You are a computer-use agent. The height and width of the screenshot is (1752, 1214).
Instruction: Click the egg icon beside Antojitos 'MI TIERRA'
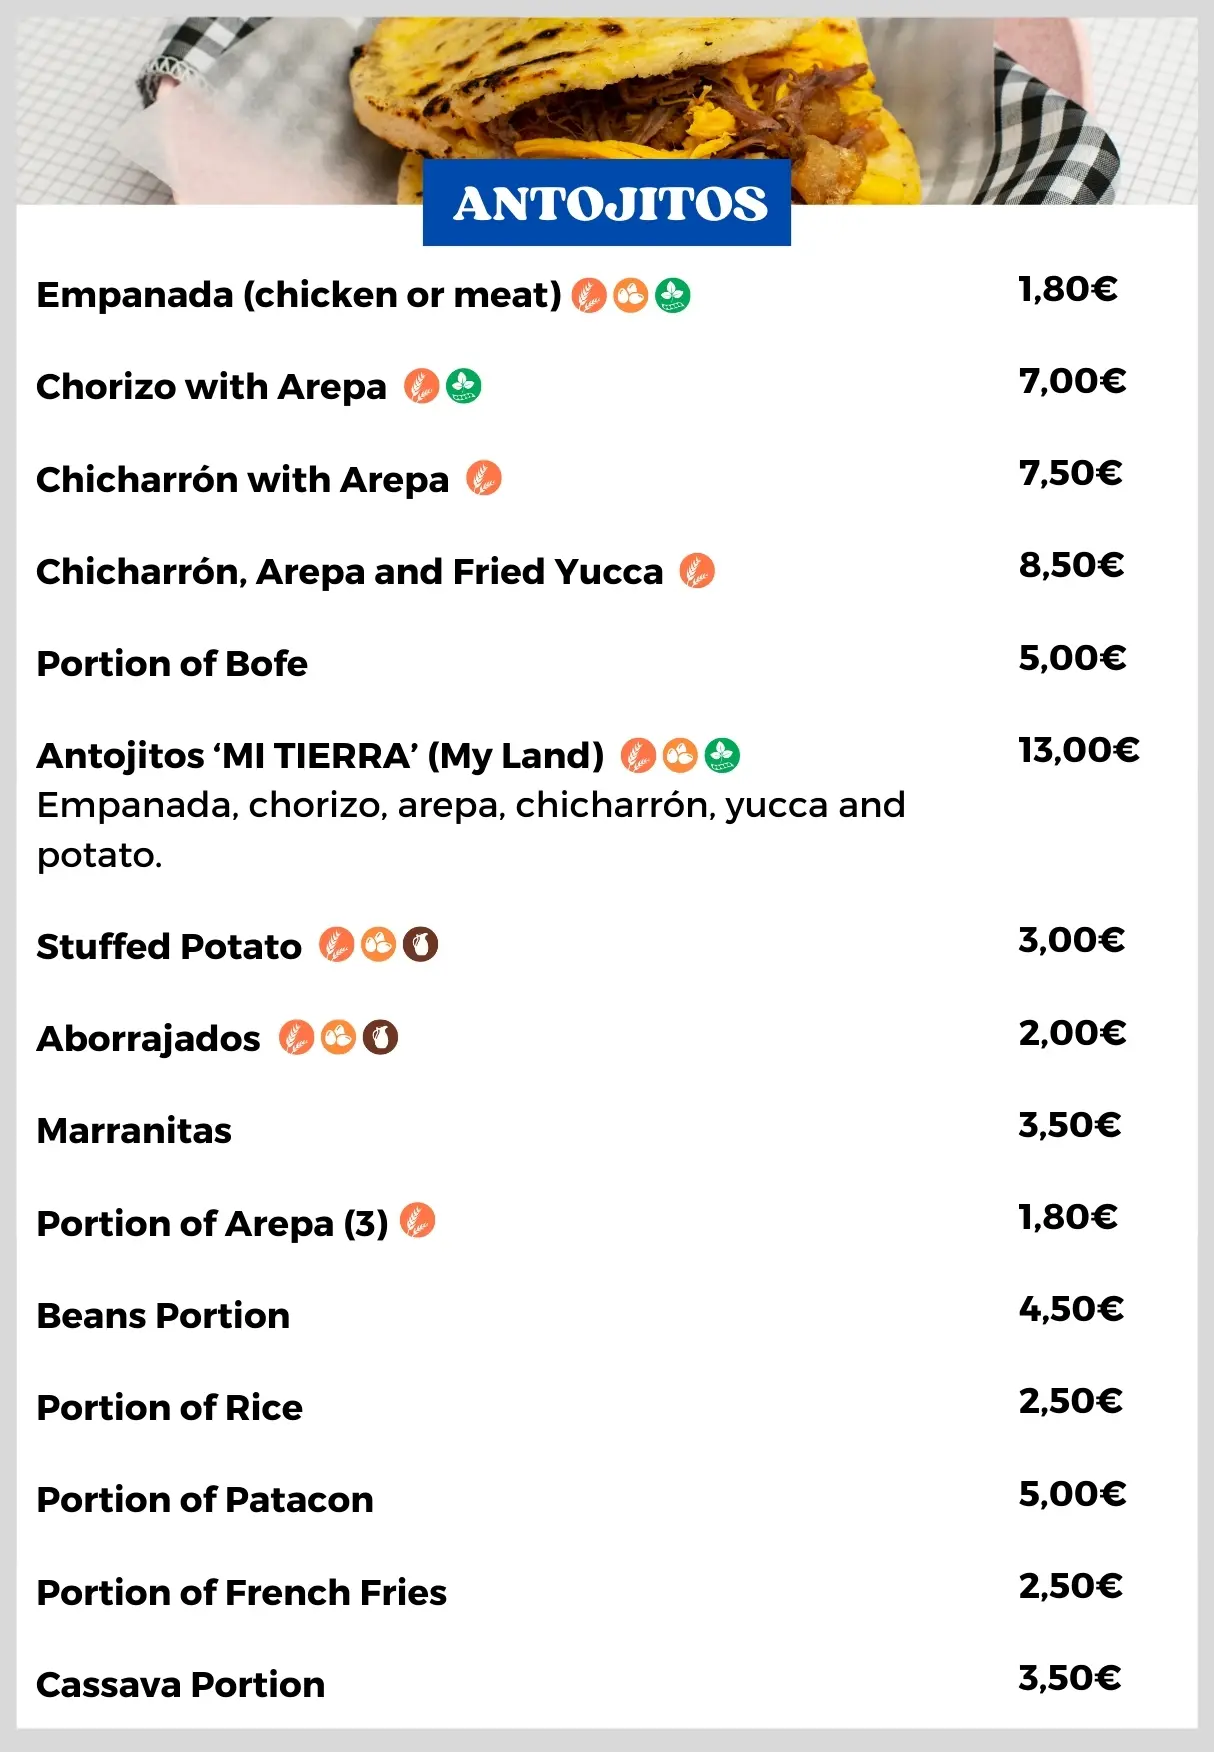(680, 755)
